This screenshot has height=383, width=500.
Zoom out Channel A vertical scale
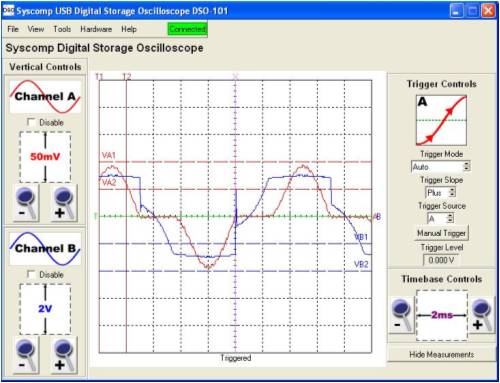[x=26, y=203]
